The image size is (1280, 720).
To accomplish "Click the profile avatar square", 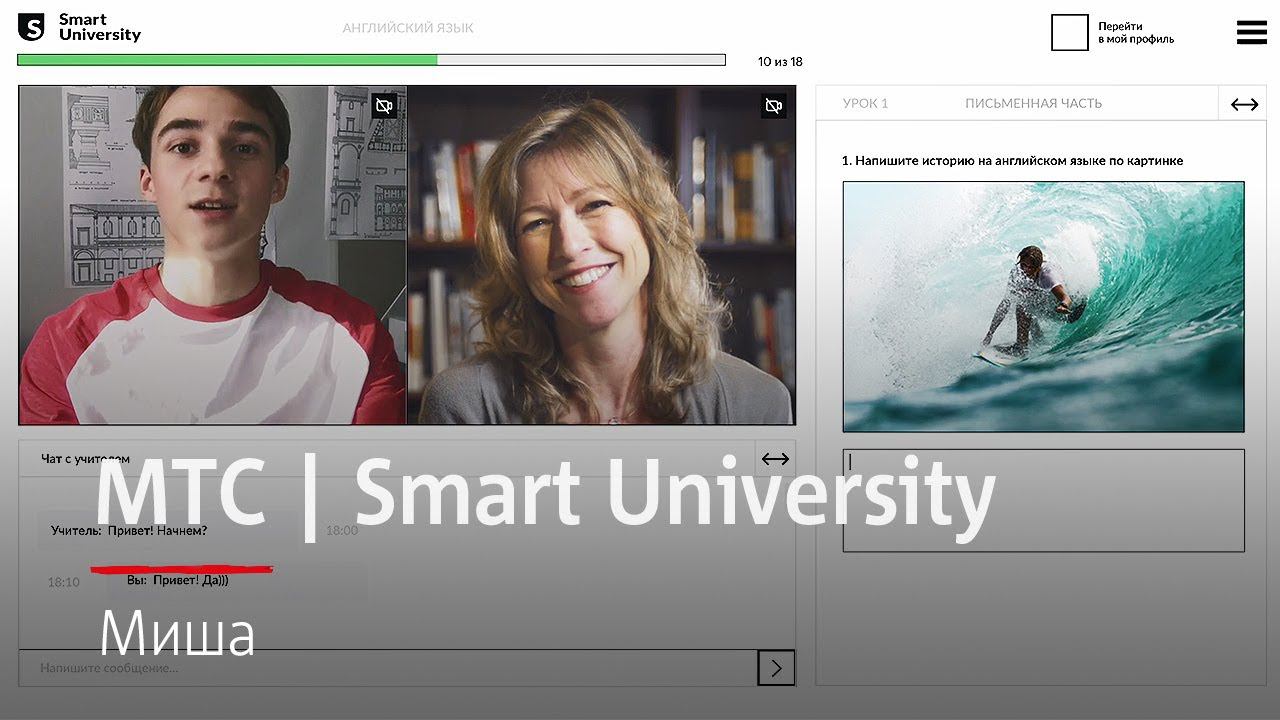I will point(1069,33).
